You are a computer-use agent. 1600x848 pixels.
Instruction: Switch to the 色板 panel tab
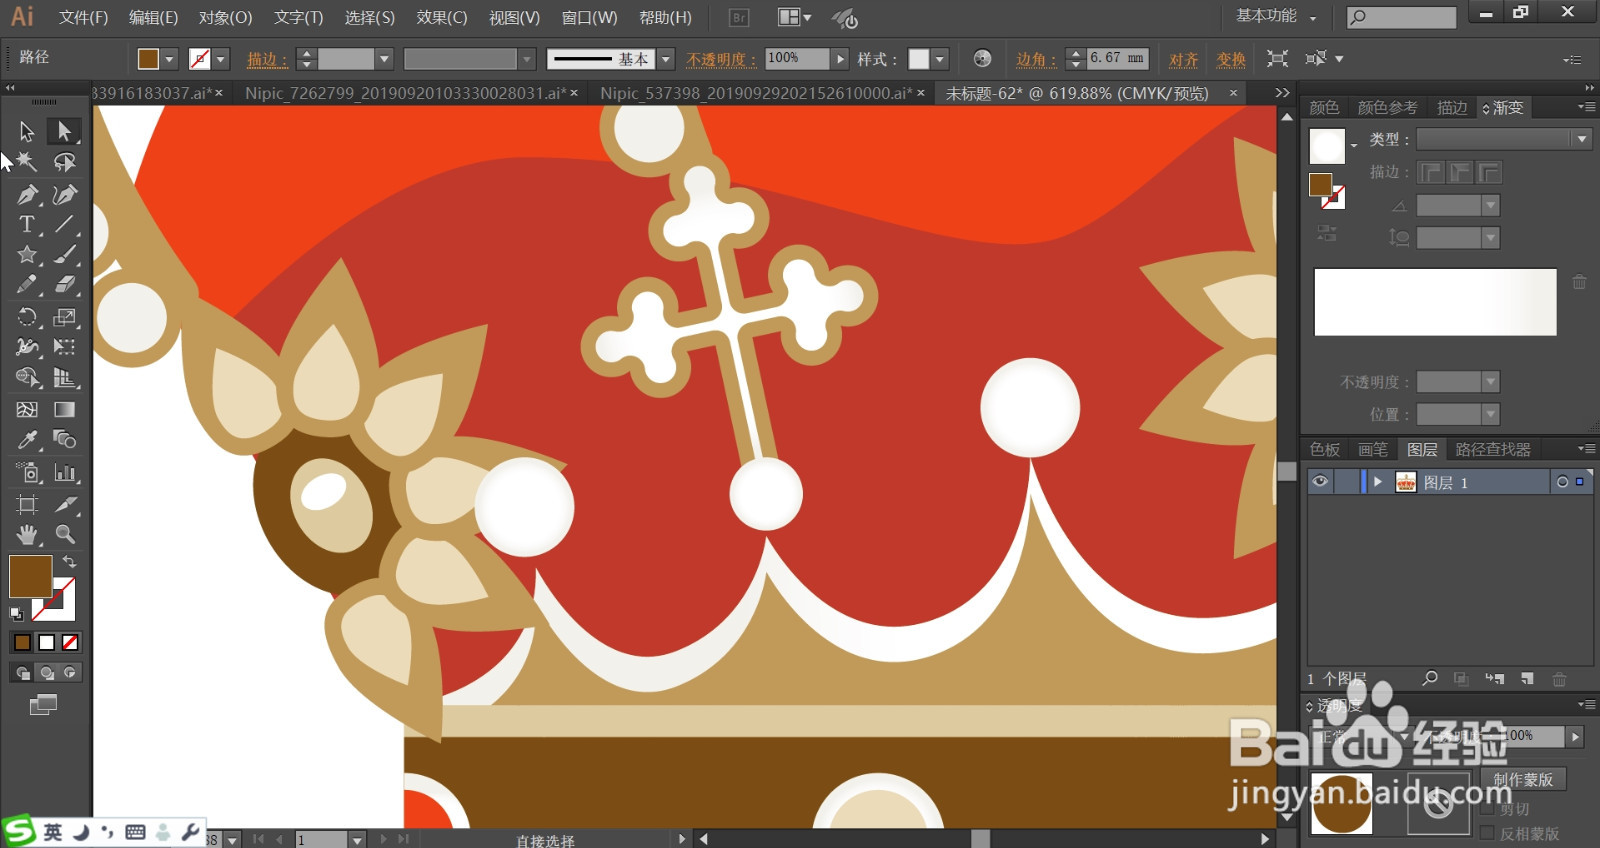coord(1325,450)
